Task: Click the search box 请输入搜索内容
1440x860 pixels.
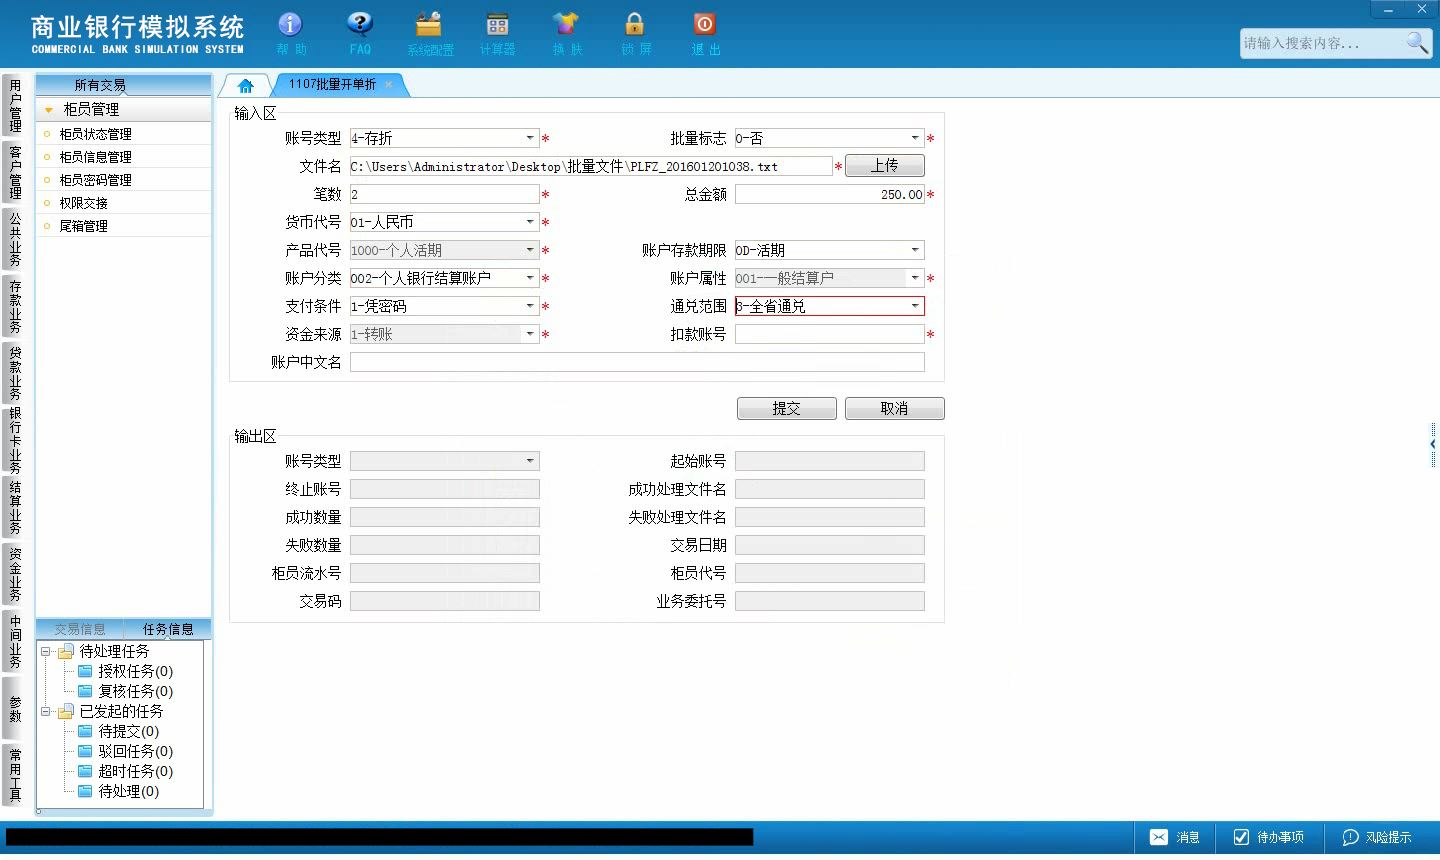Action: point(1321,43)
